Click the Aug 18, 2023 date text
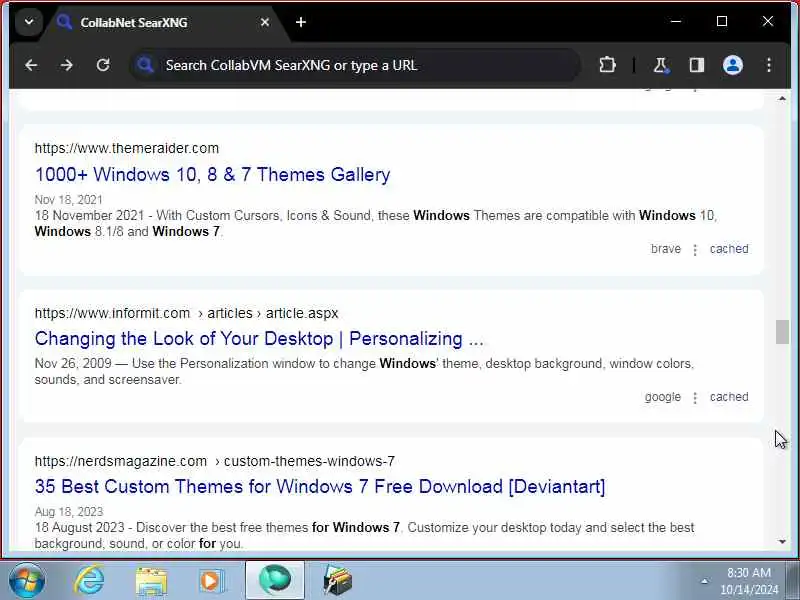 pos(69,512)
